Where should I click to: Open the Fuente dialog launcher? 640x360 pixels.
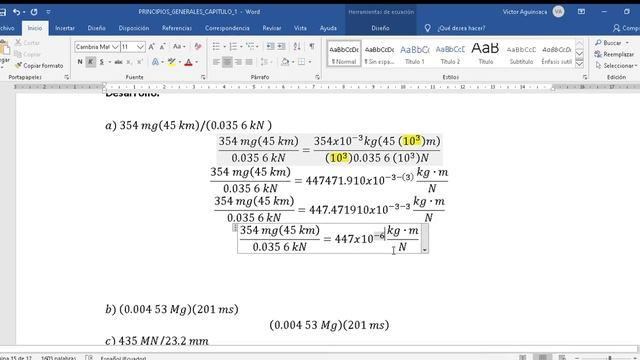(203, 77)
